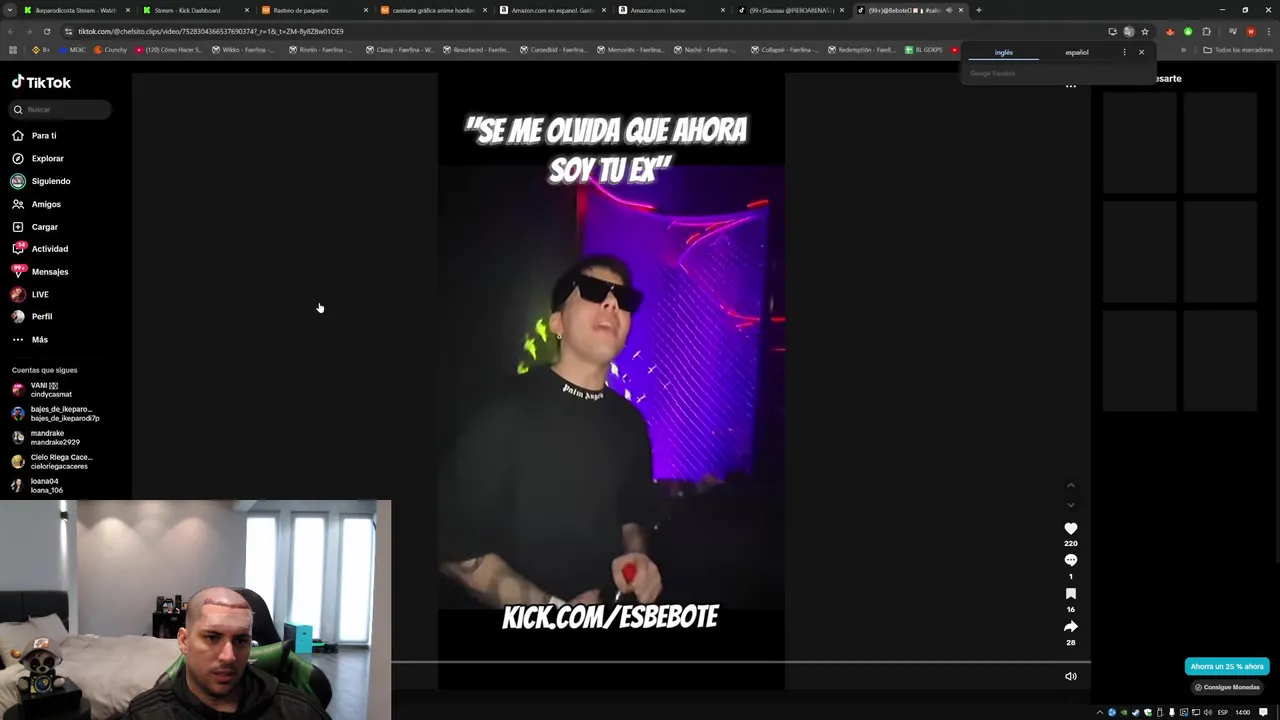Open a new browser tab
Viewport: 1280px width, 720px height.
point(978,10)
